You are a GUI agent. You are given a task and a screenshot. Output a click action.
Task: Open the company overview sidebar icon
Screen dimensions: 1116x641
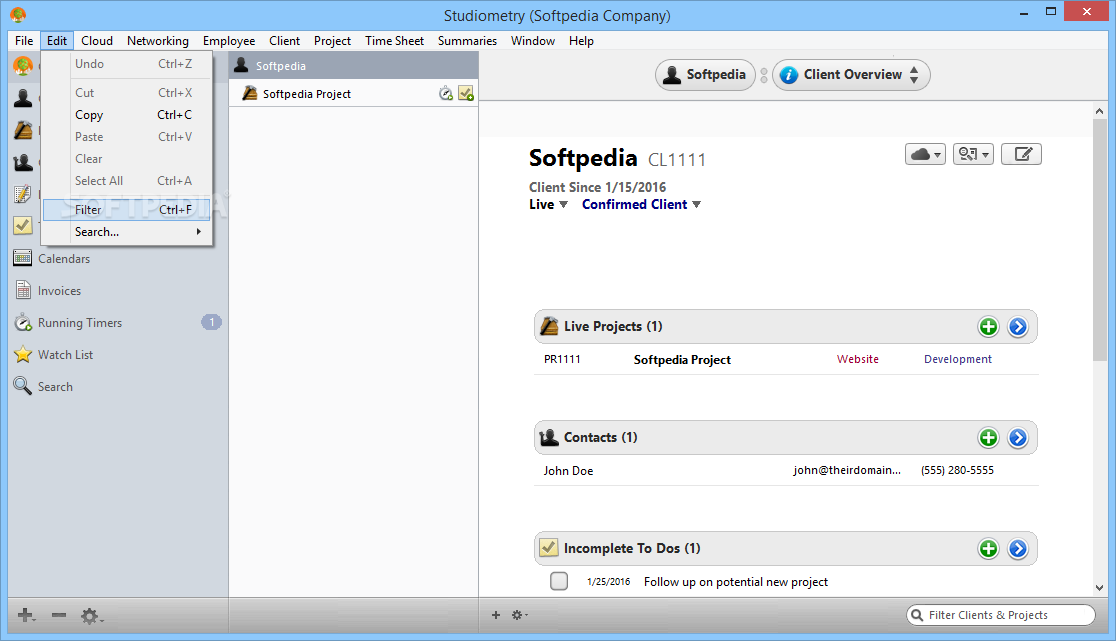pos(23,66)
